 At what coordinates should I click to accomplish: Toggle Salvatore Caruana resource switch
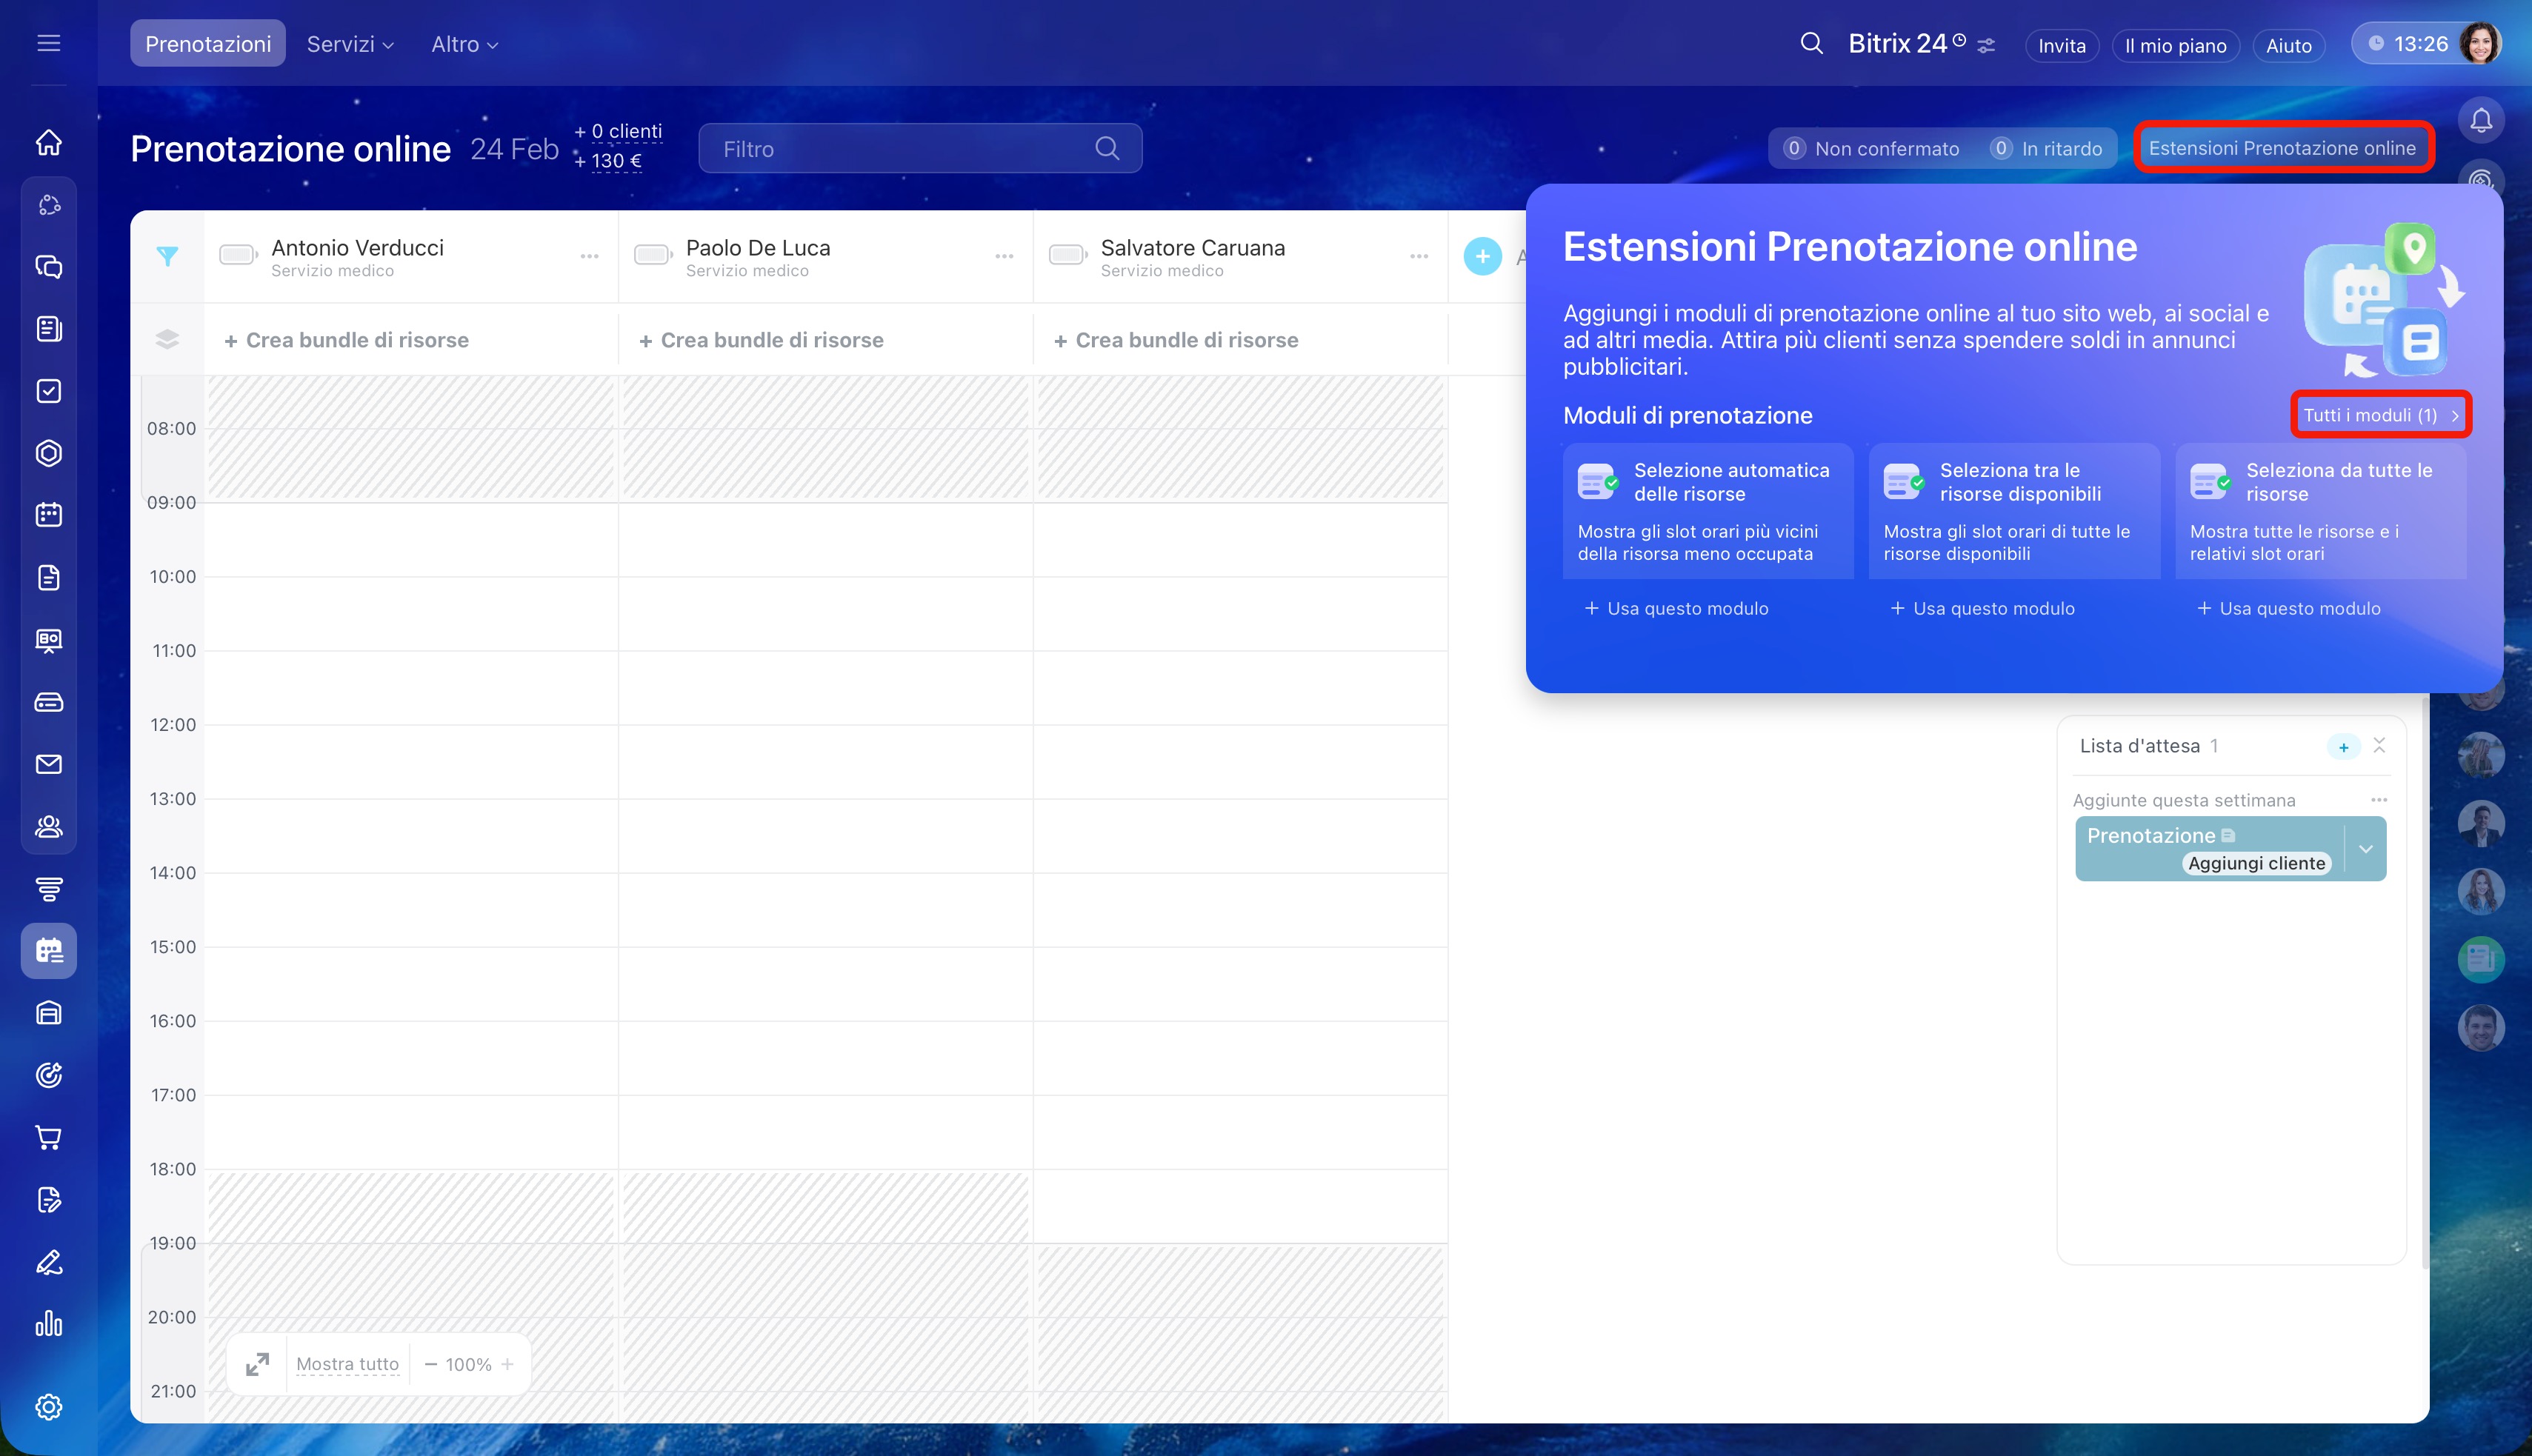click(1067, 255)
